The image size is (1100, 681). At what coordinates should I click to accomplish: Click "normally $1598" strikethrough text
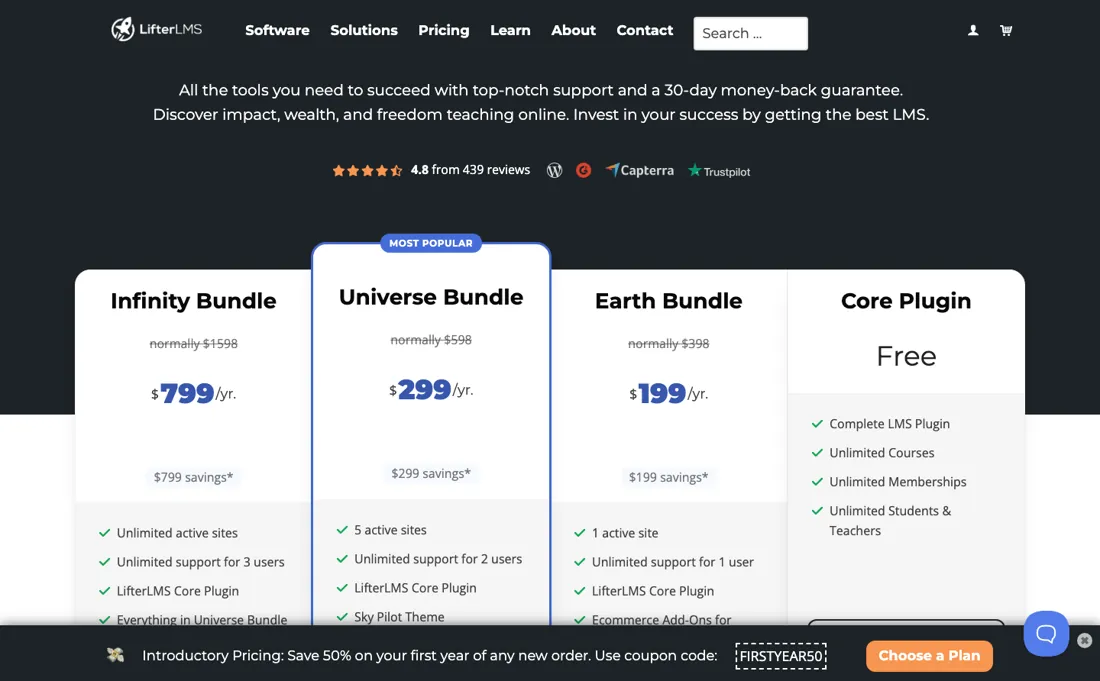tap(193, 344)
